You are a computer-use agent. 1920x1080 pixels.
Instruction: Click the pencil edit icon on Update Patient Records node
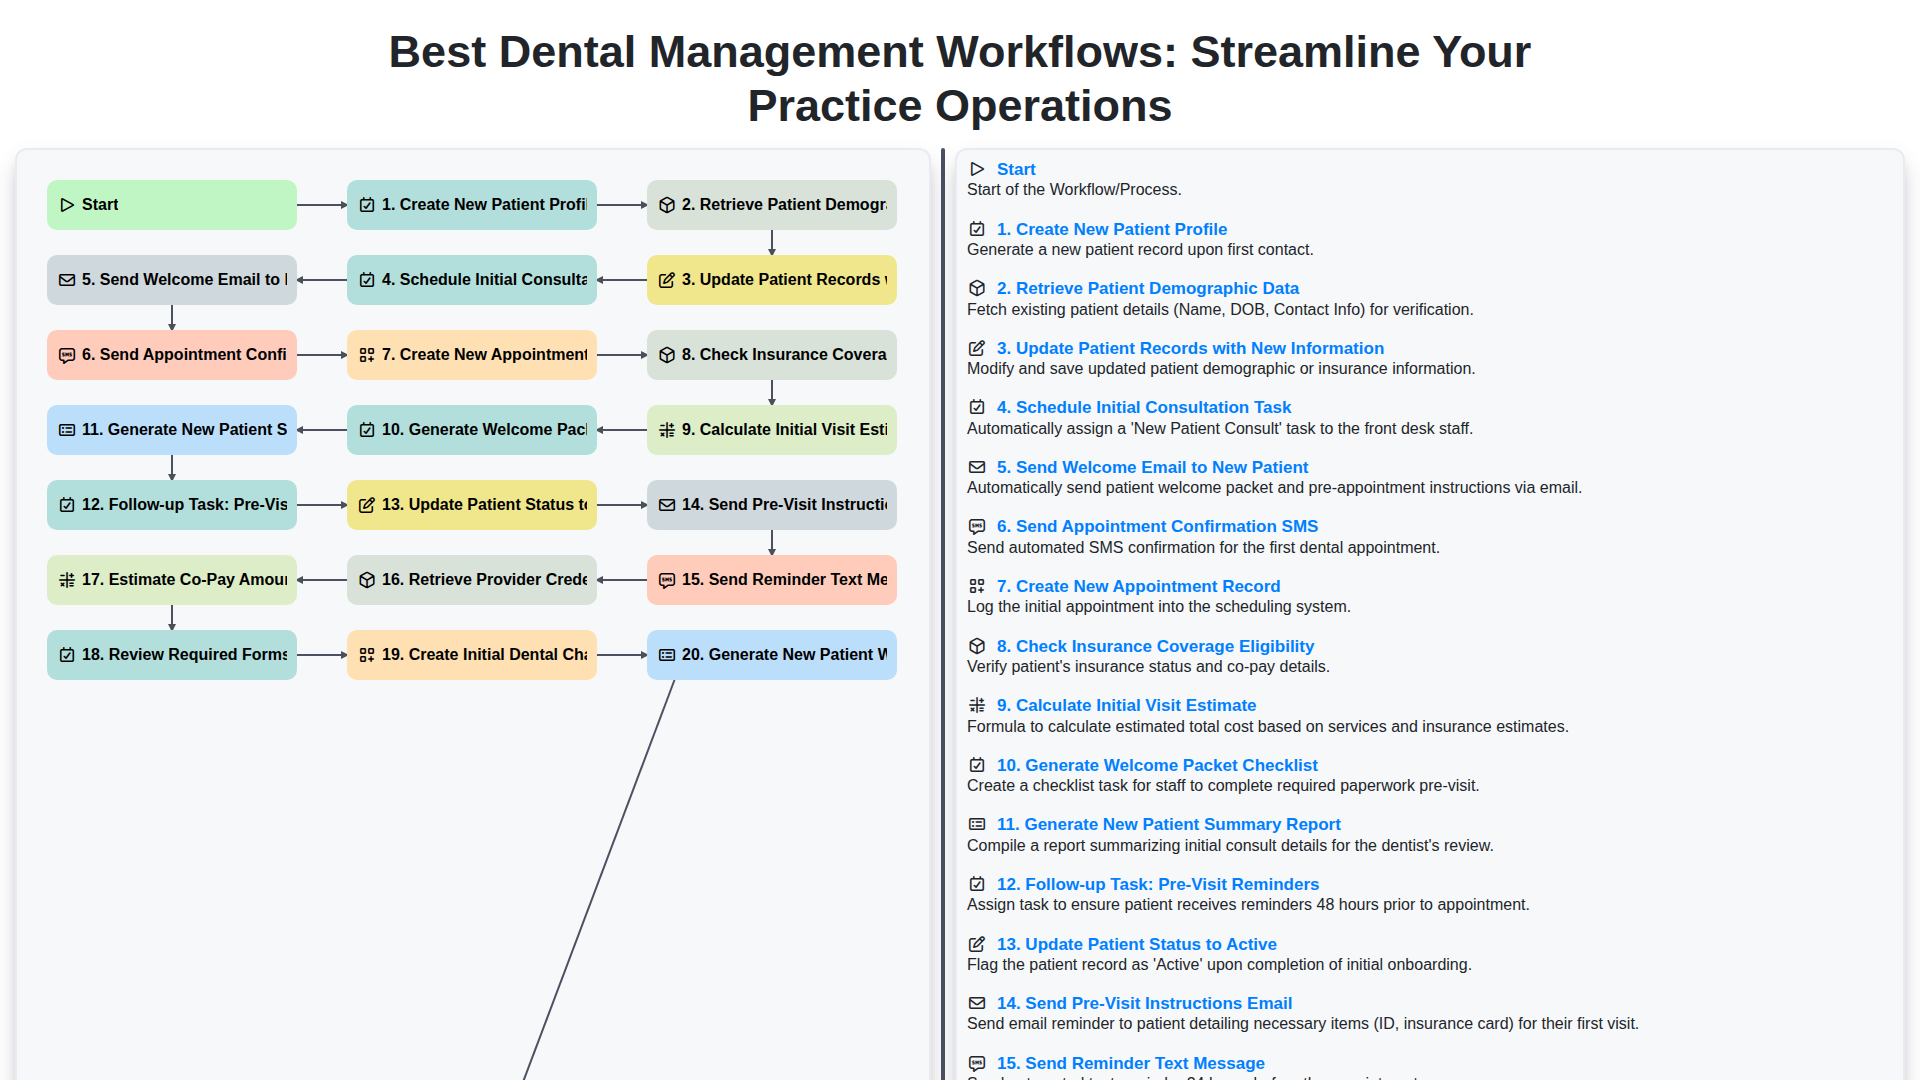(667, 280)
